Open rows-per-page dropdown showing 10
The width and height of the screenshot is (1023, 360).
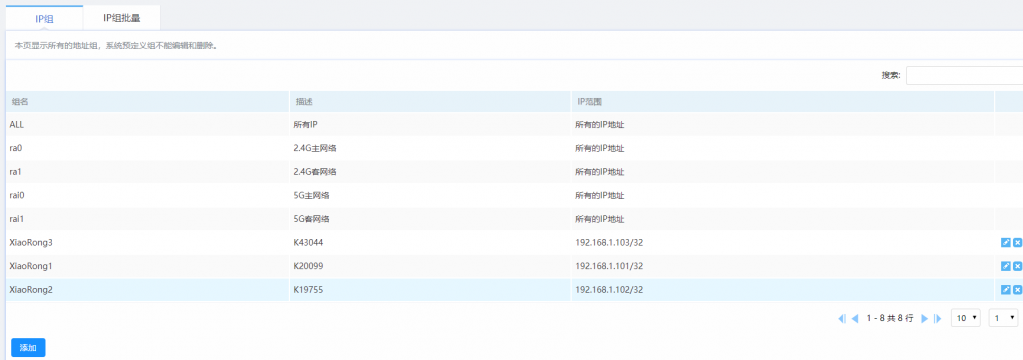966,318
